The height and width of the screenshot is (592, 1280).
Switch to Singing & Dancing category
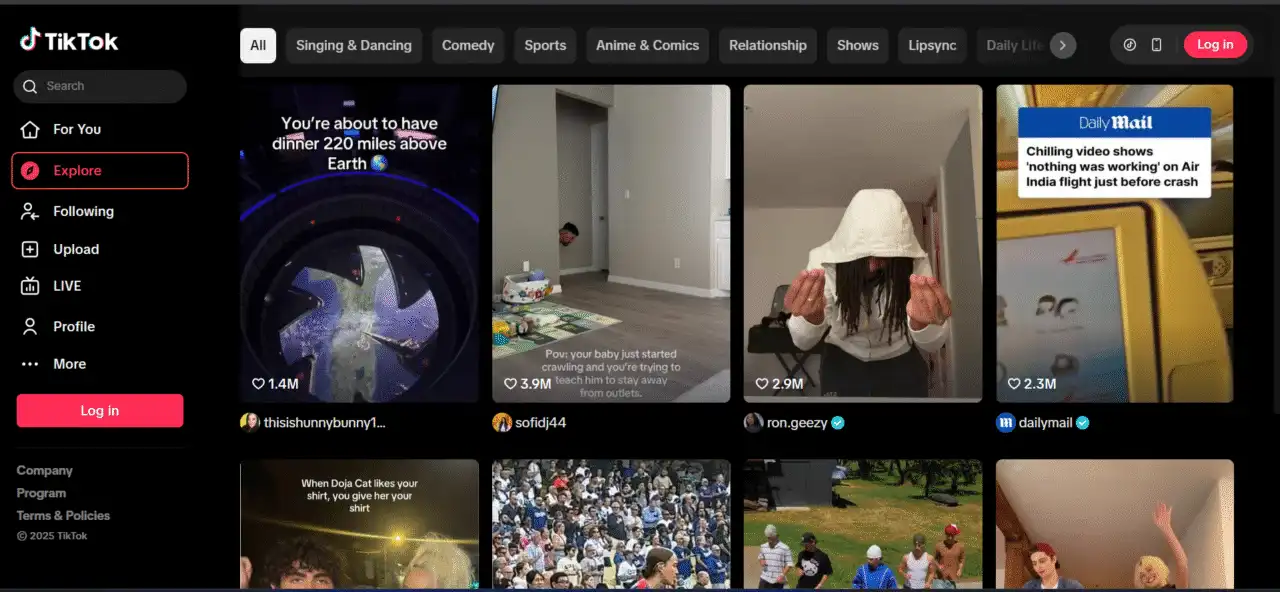coord(354,45)
